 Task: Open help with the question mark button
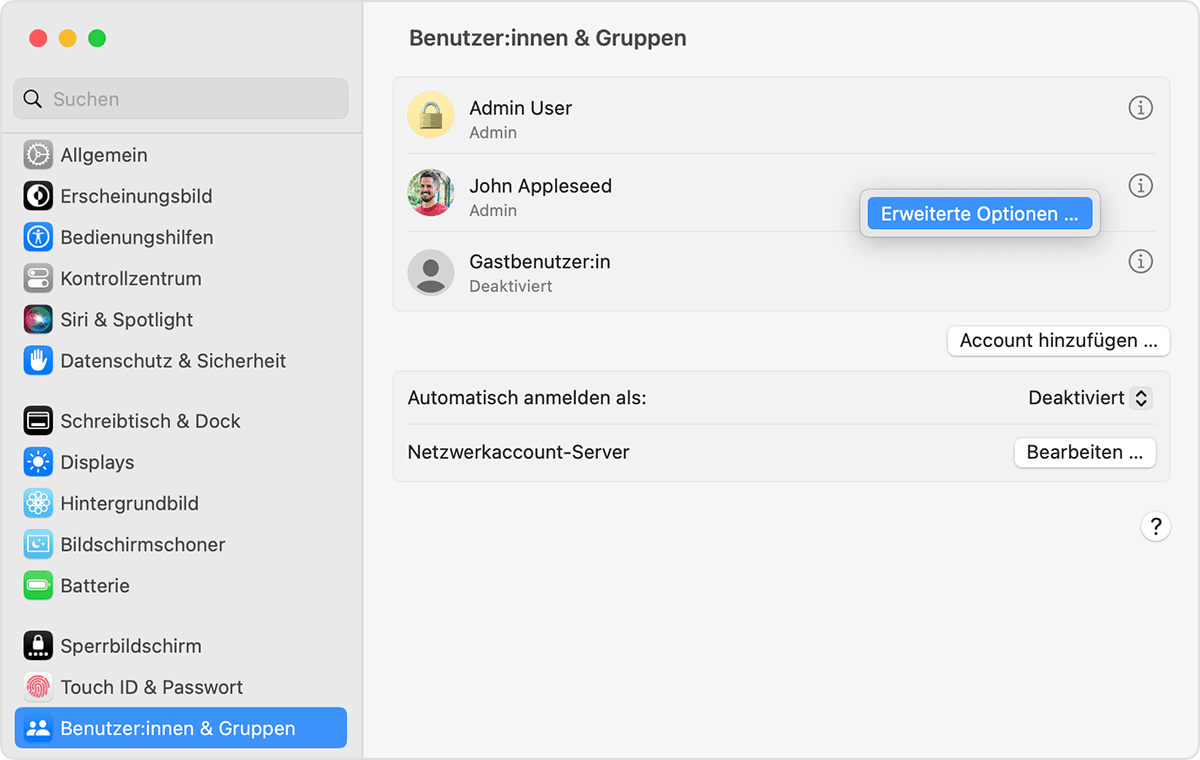[x=1155, y=526]
